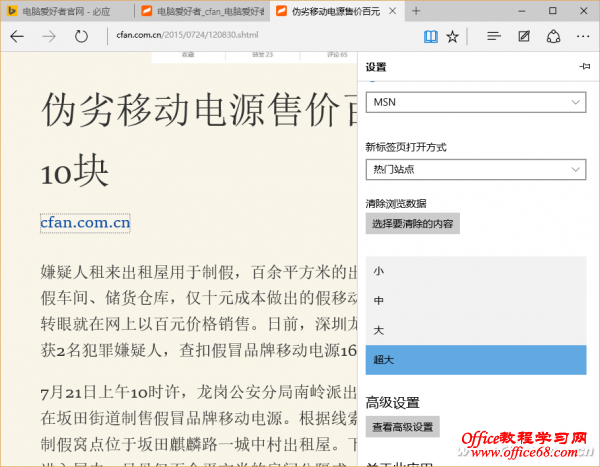Add page to favorites with star icon

click(452, 37)
